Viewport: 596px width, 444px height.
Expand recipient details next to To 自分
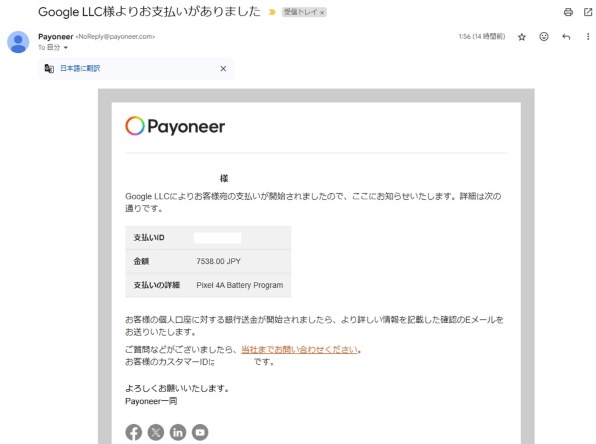click(65, 48)
